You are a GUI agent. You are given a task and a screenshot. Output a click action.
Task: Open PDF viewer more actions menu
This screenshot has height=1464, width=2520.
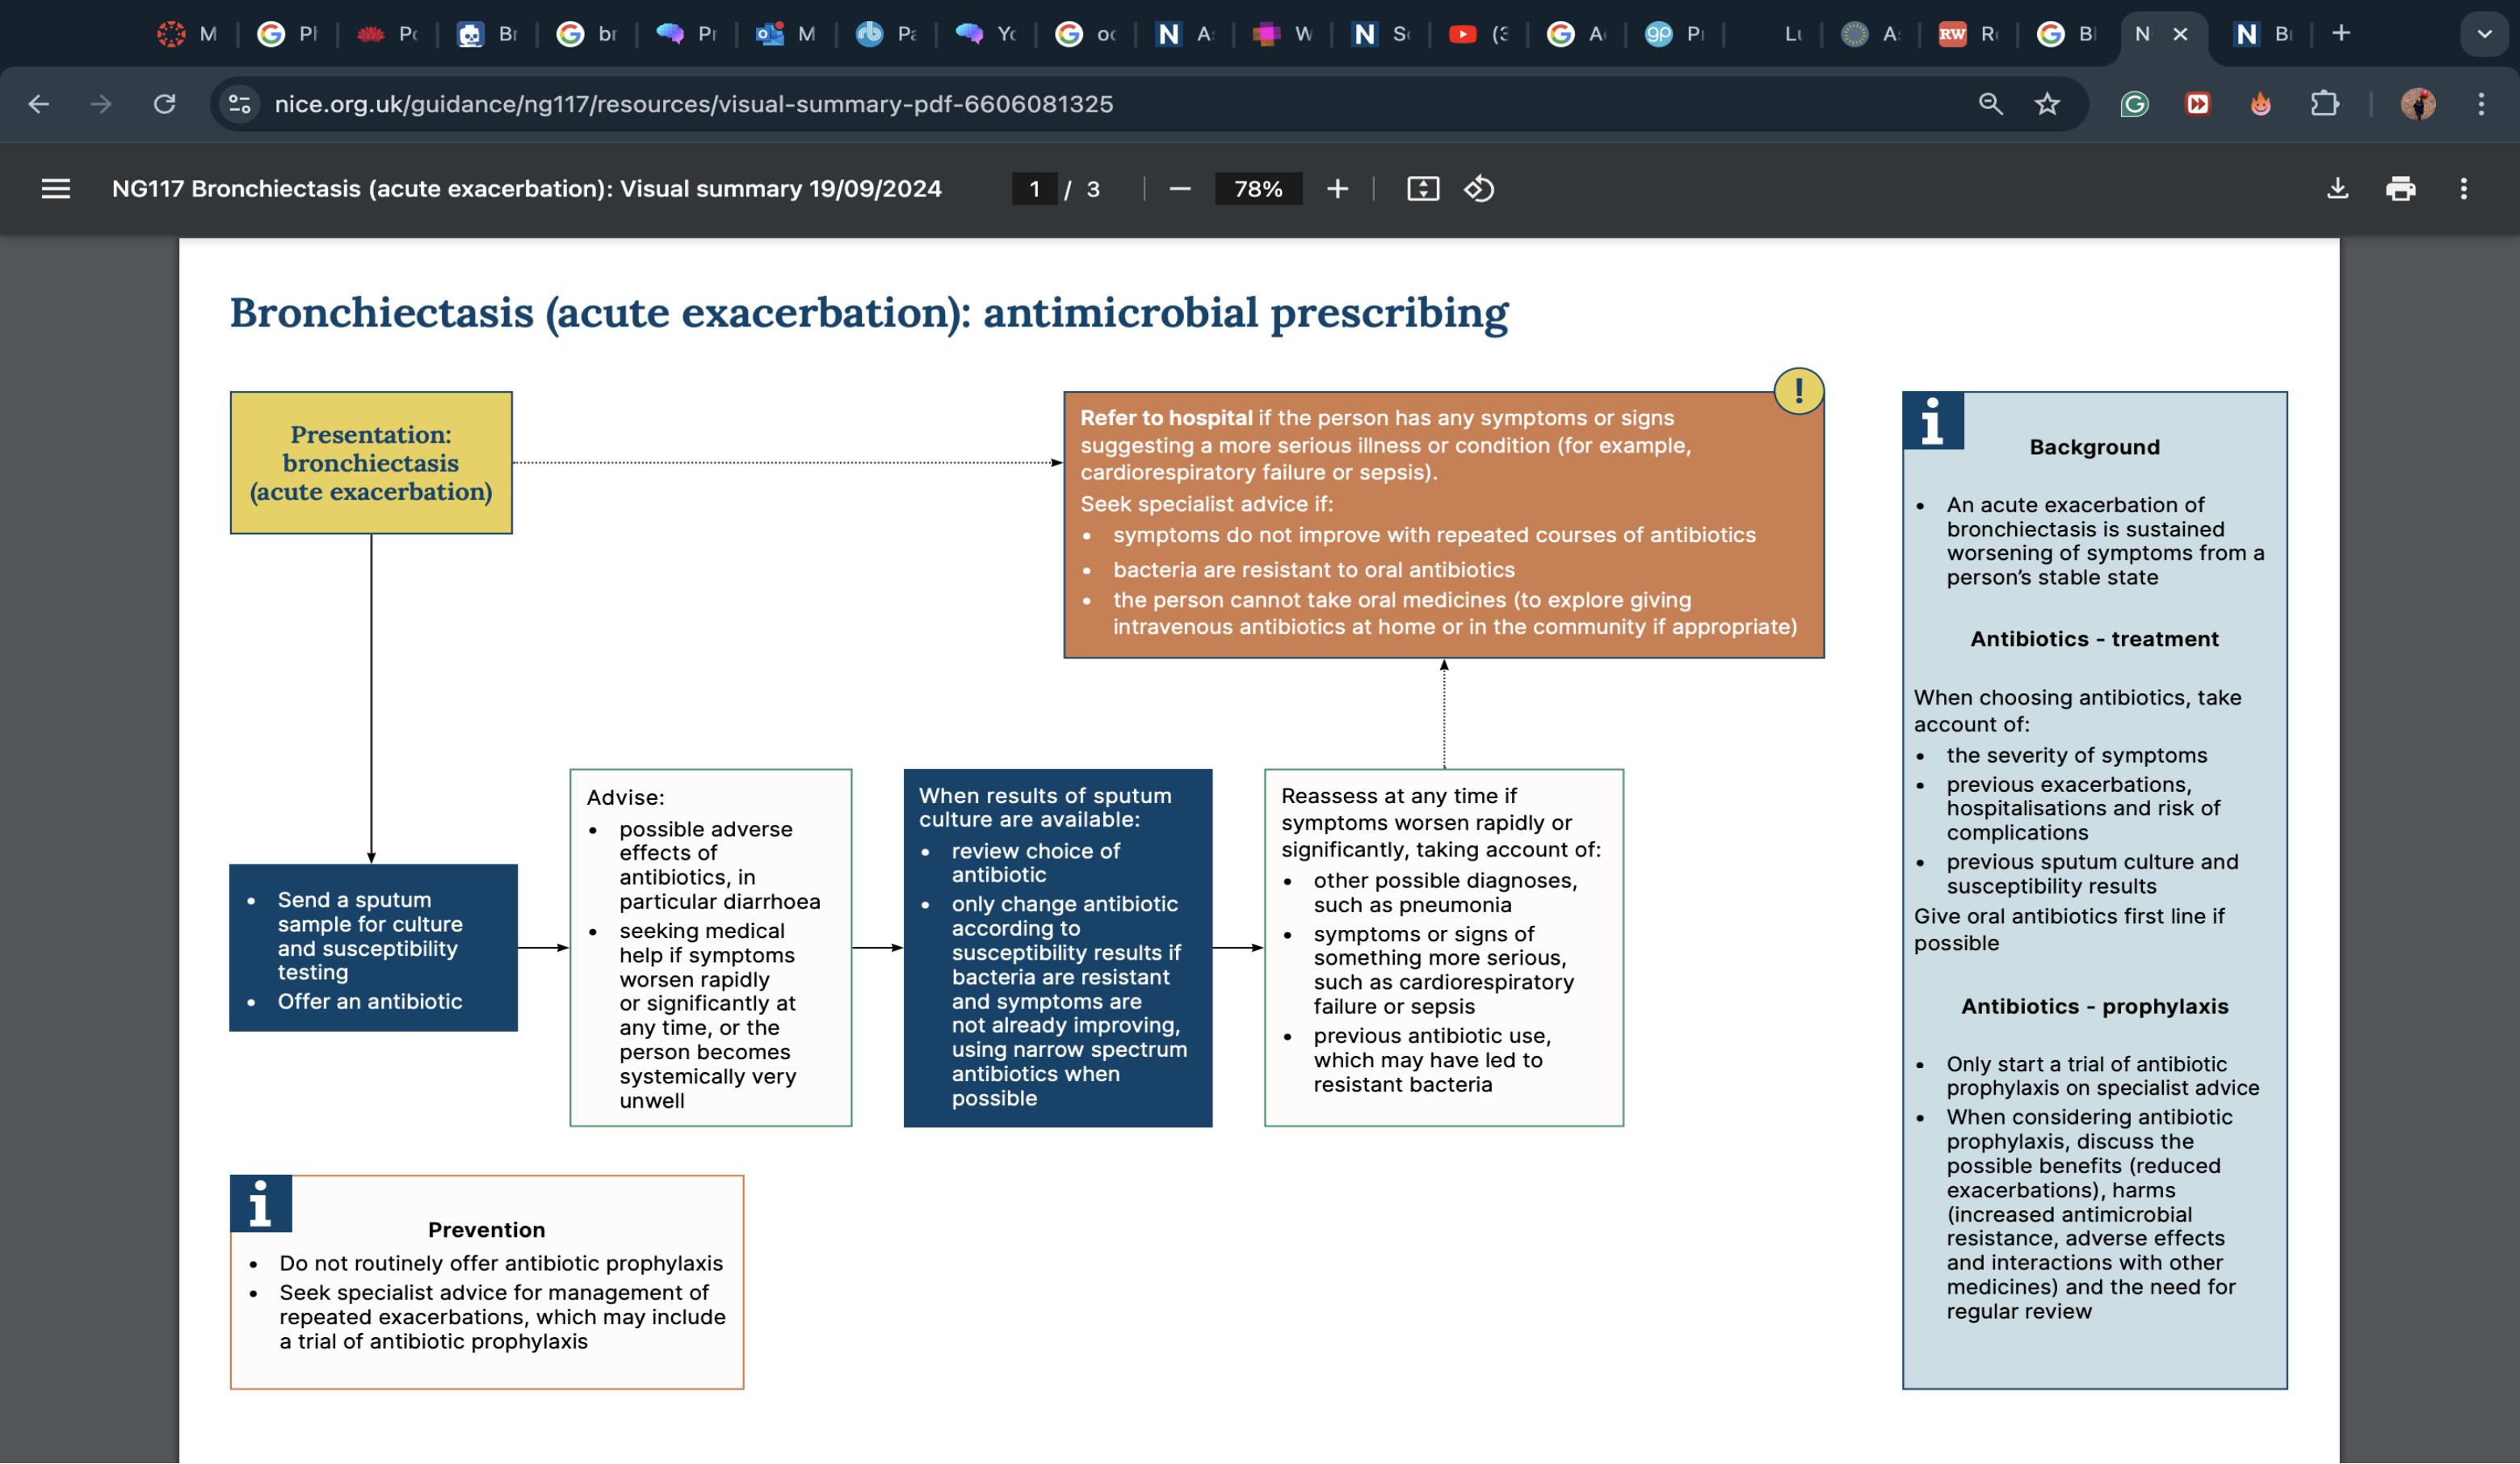tap(2463, 189)
